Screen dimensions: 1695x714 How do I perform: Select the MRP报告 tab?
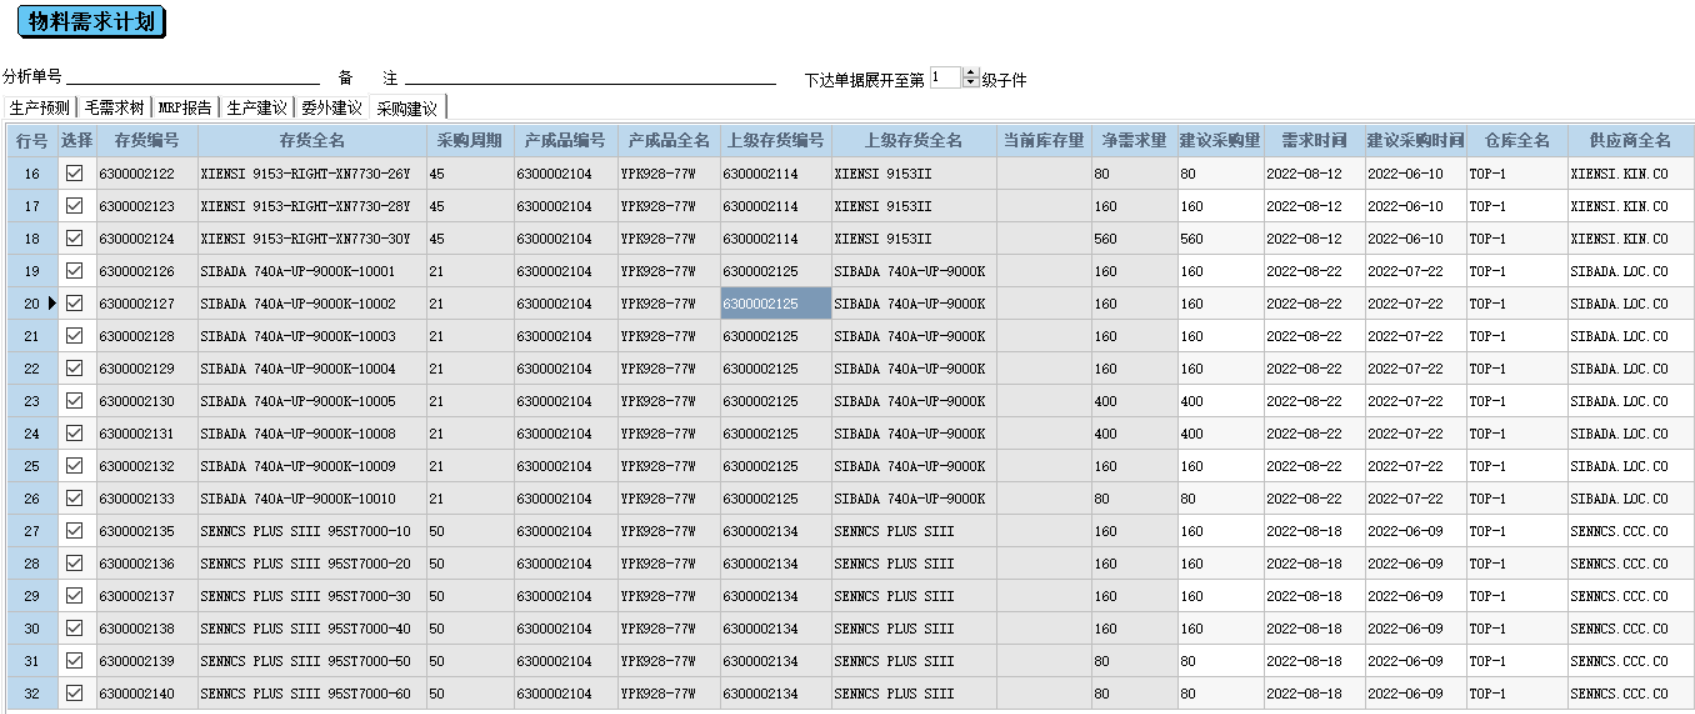click(185, 108)
